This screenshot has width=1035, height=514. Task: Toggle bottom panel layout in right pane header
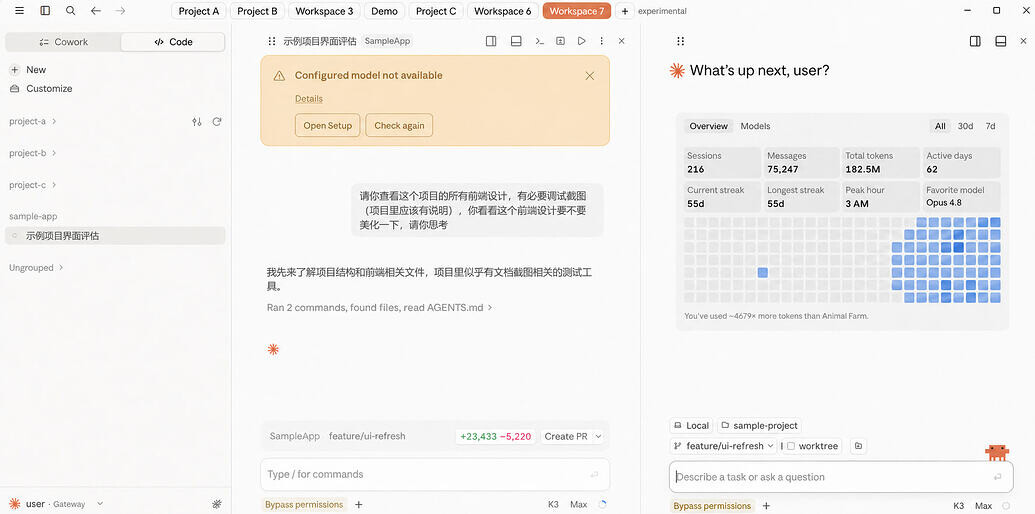(1001, 41)
